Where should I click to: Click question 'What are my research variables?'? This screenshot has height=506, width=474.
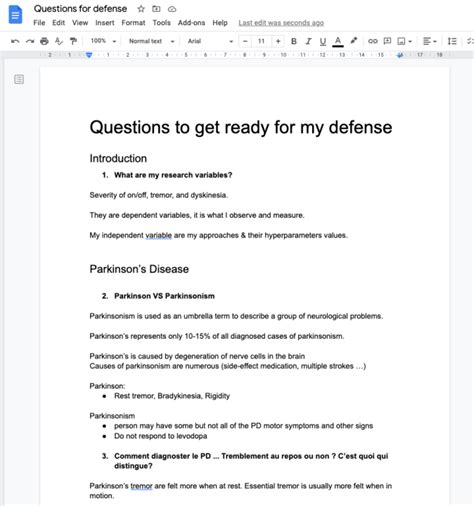coord(173,175)
